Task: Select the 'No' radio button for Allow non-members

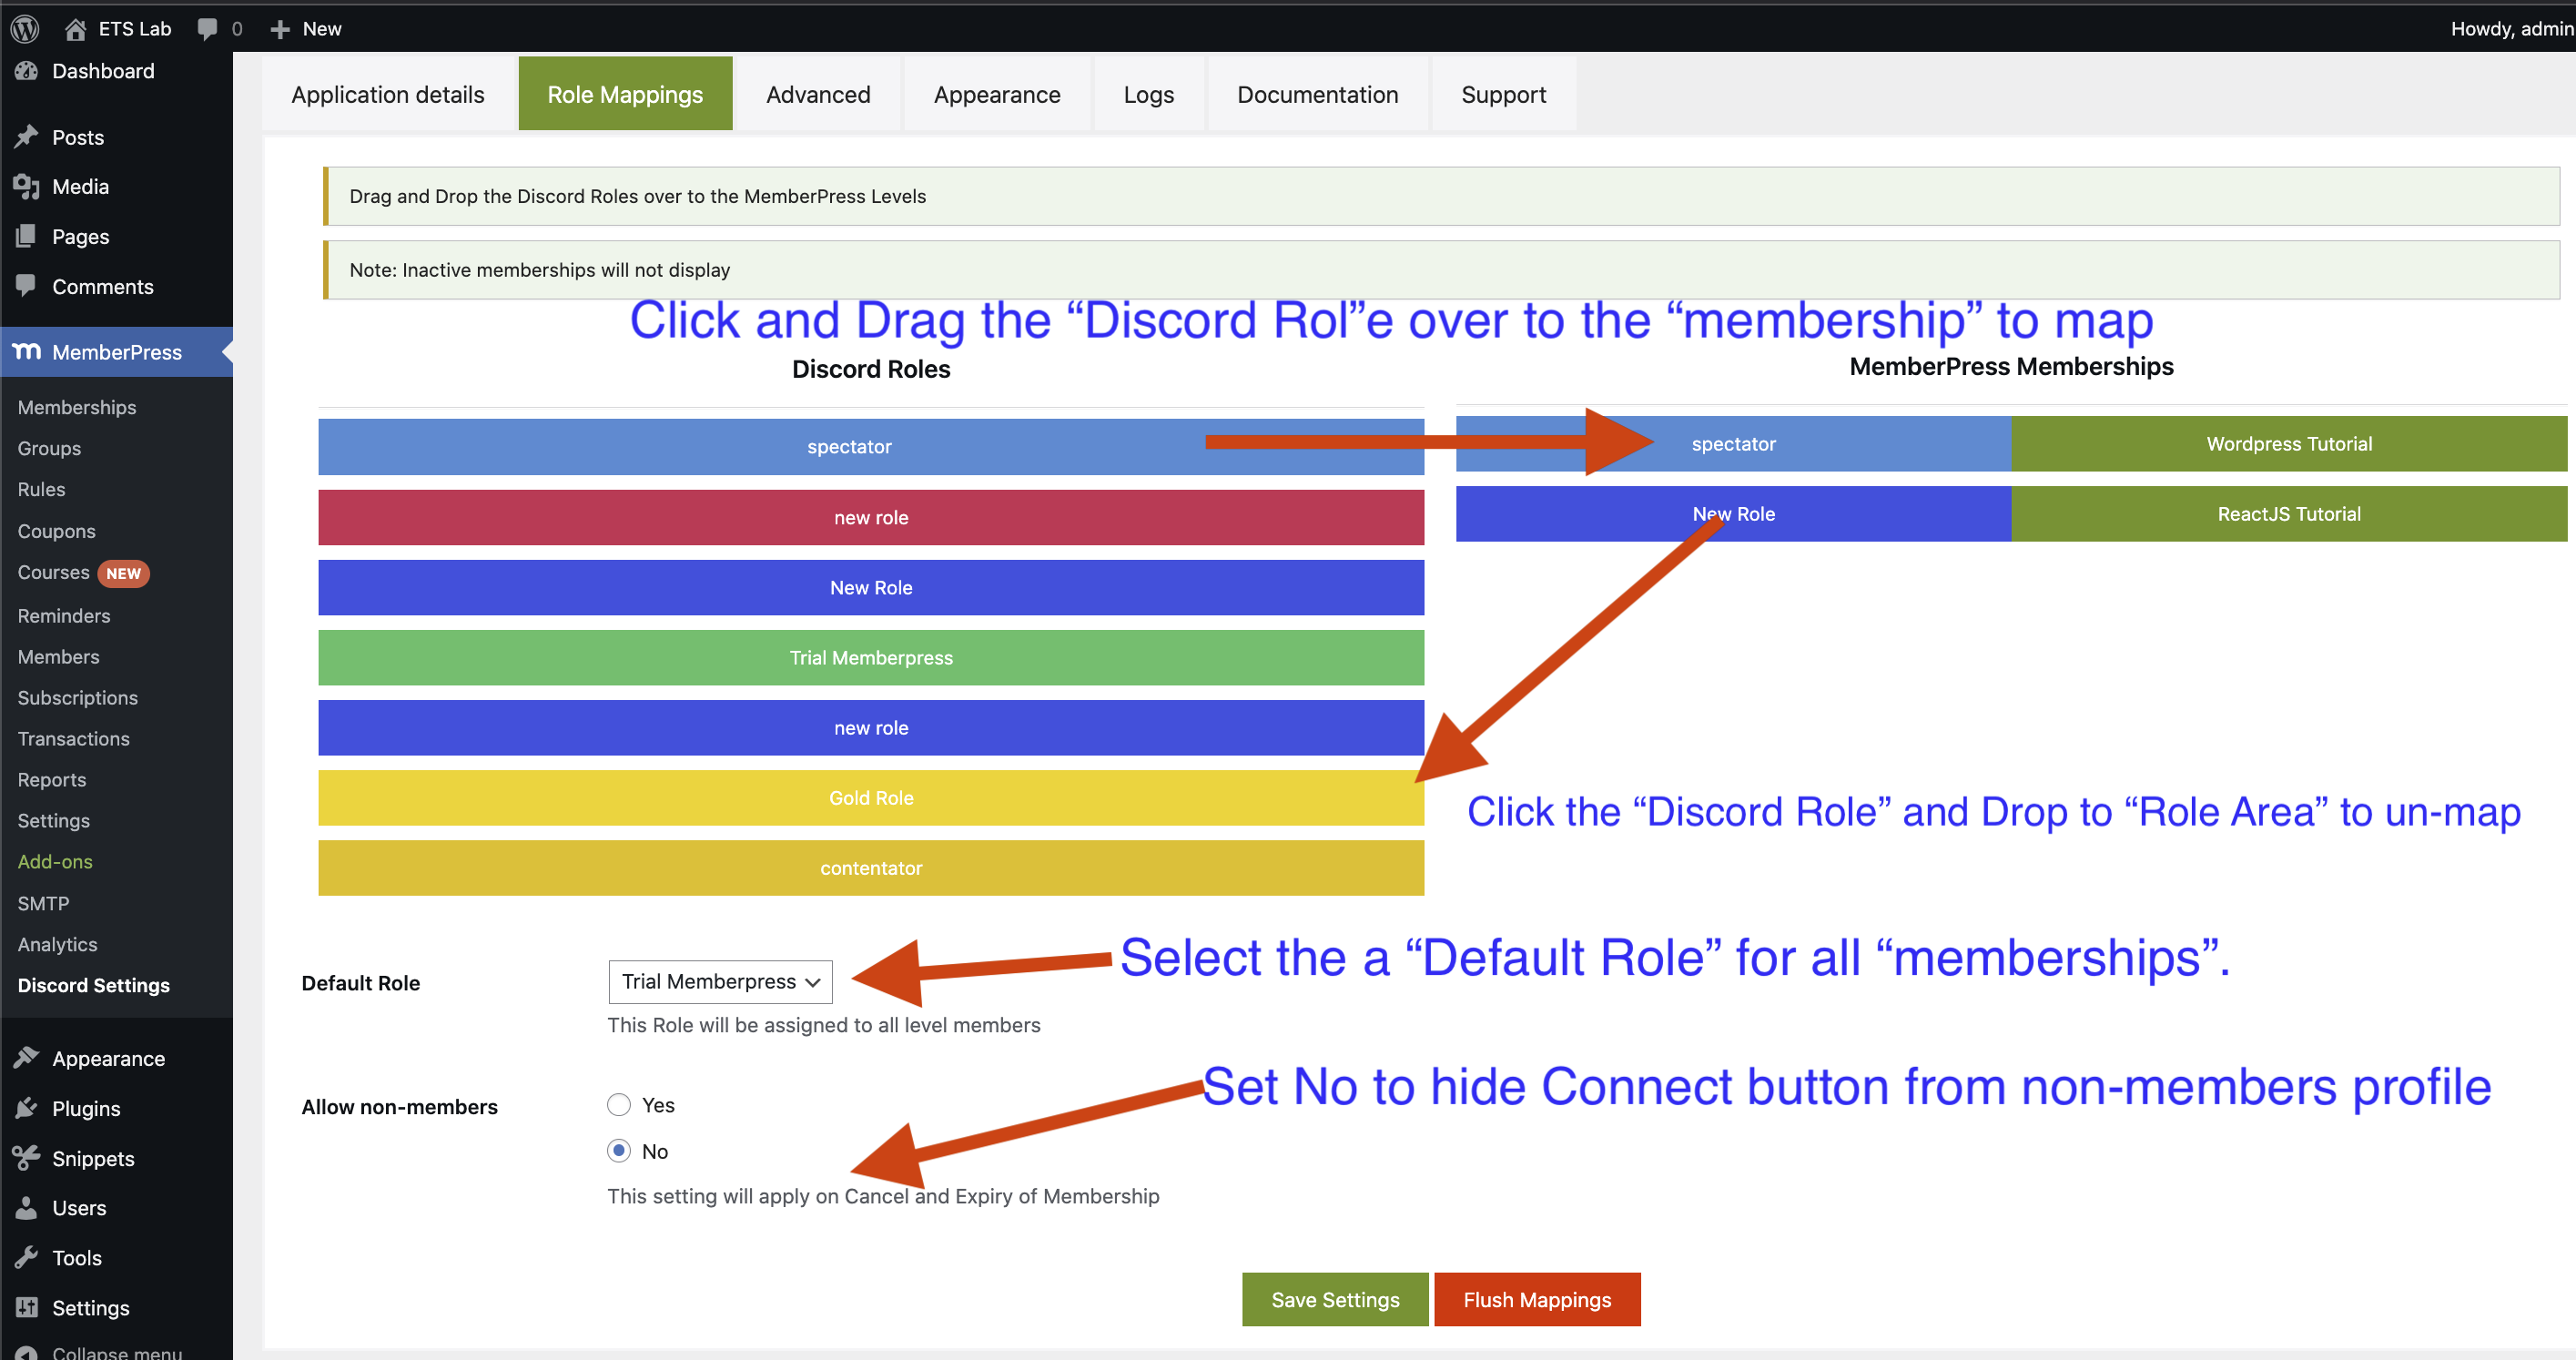Action: (x=617, y=1151)
